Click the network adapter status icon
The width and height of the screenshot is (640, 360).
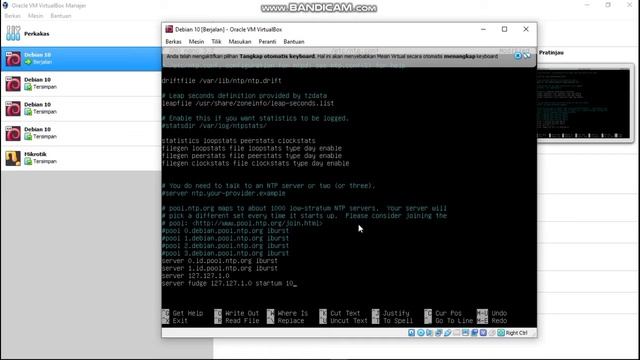pyautogui.click(x=438, y=333)
